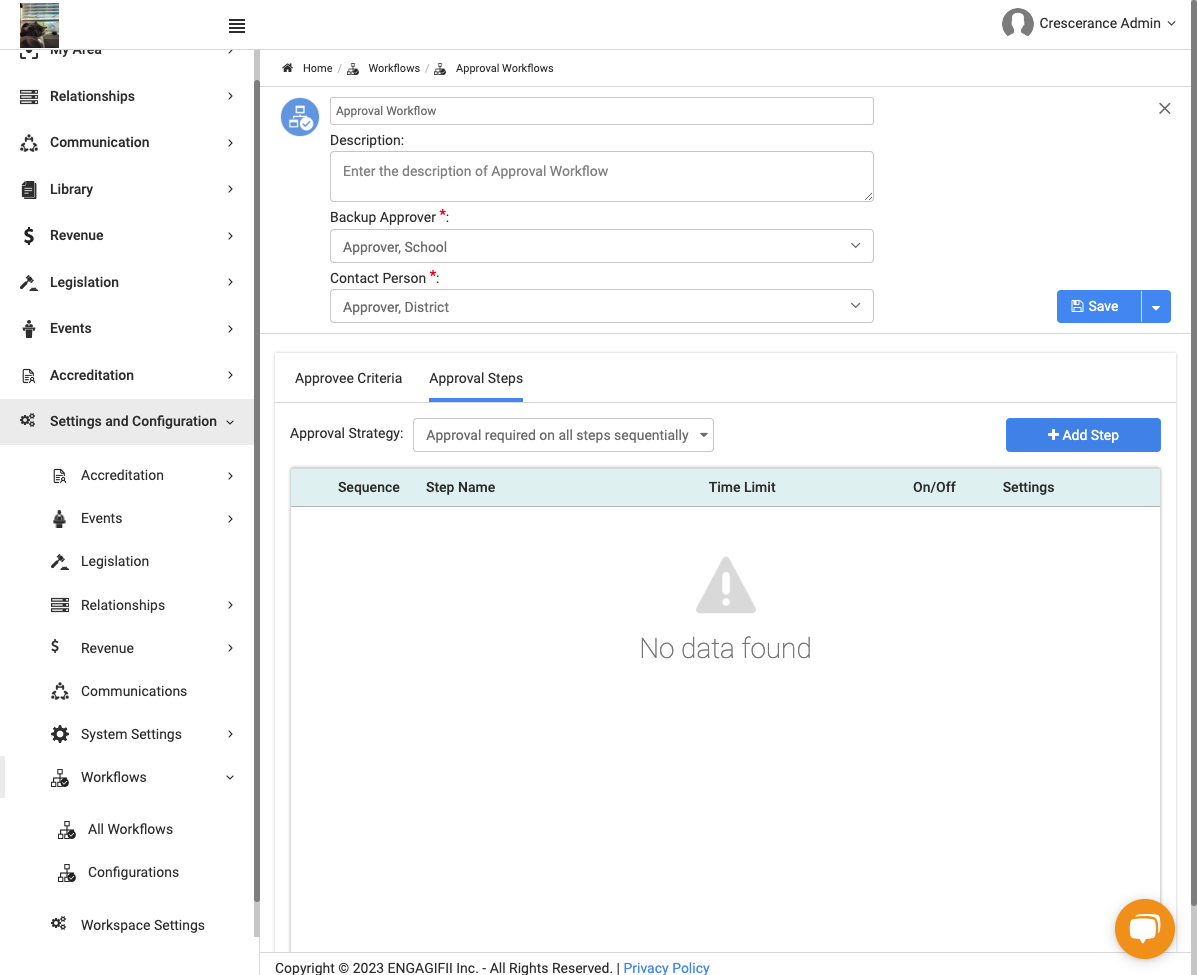Collapse the Workflows submenu chevron
1197x975 pixels.
(230, 778)
